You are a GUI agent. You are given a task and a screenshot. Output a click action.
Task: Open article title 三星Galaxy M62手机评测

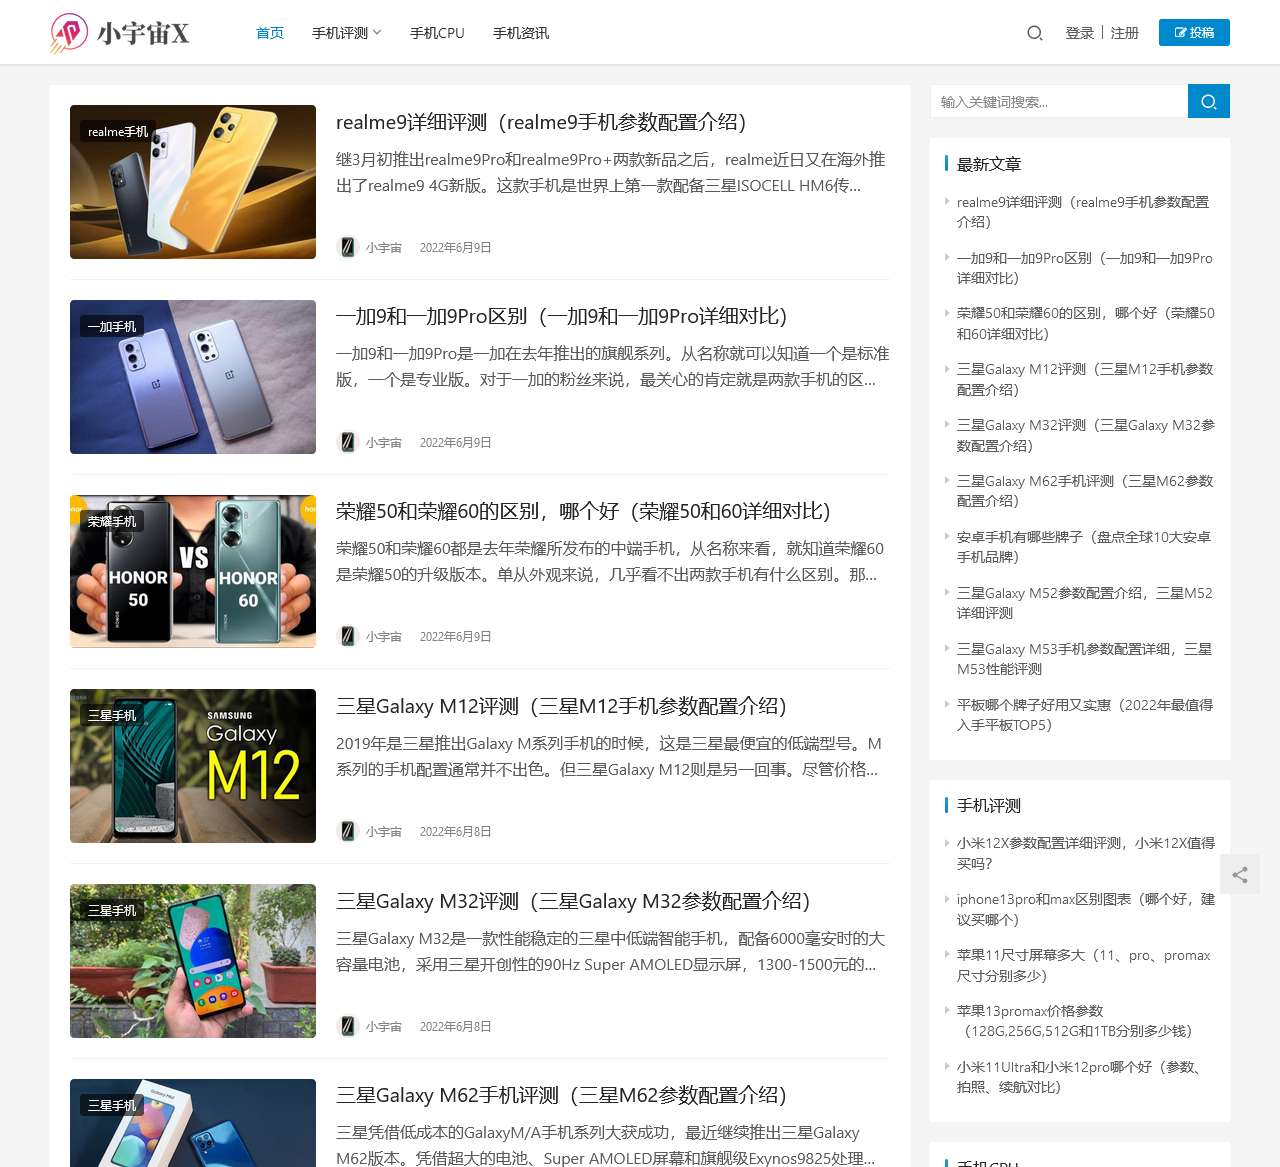point(561,1095)
